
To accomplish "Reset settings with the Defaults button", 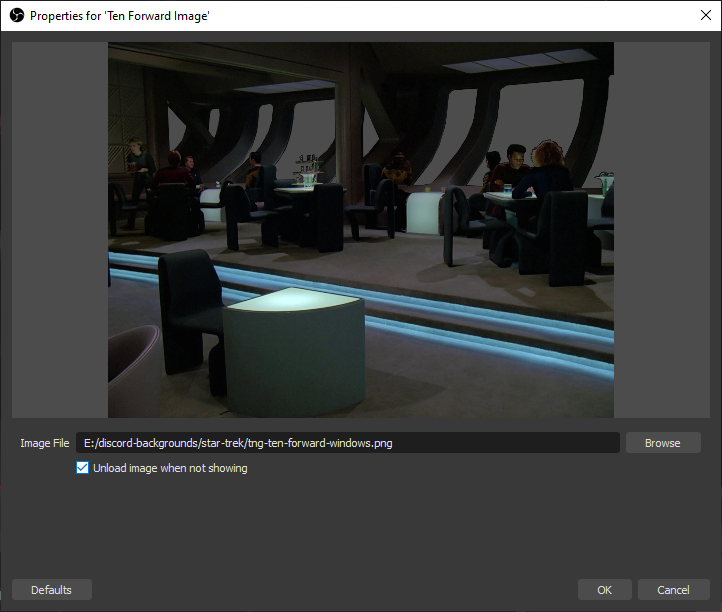I will click(x=52, y=590).
